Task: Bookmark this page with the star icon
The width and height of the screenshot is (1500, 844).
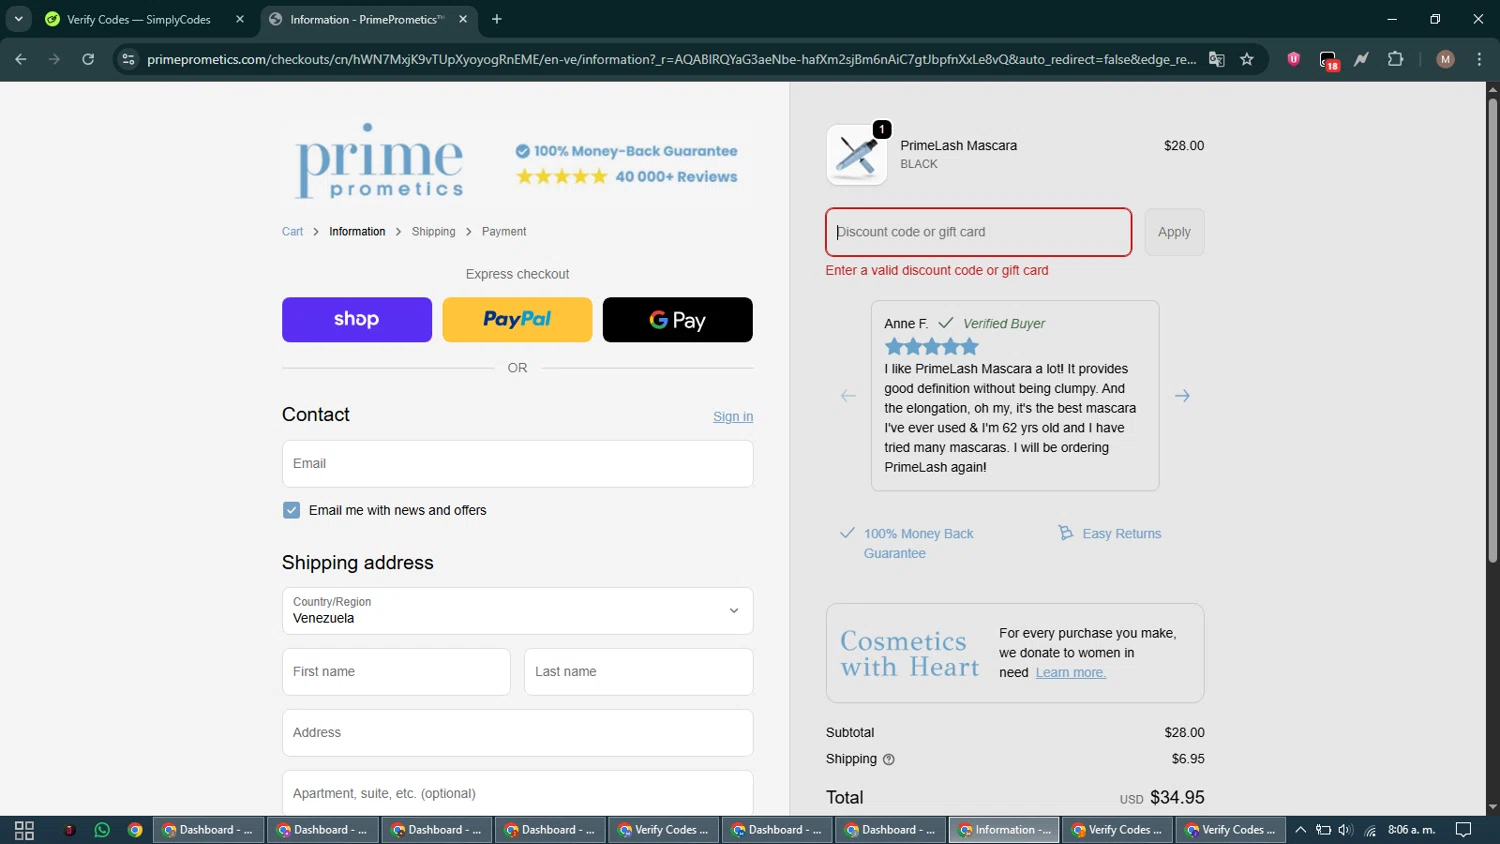Action: tap(1247, 59)
